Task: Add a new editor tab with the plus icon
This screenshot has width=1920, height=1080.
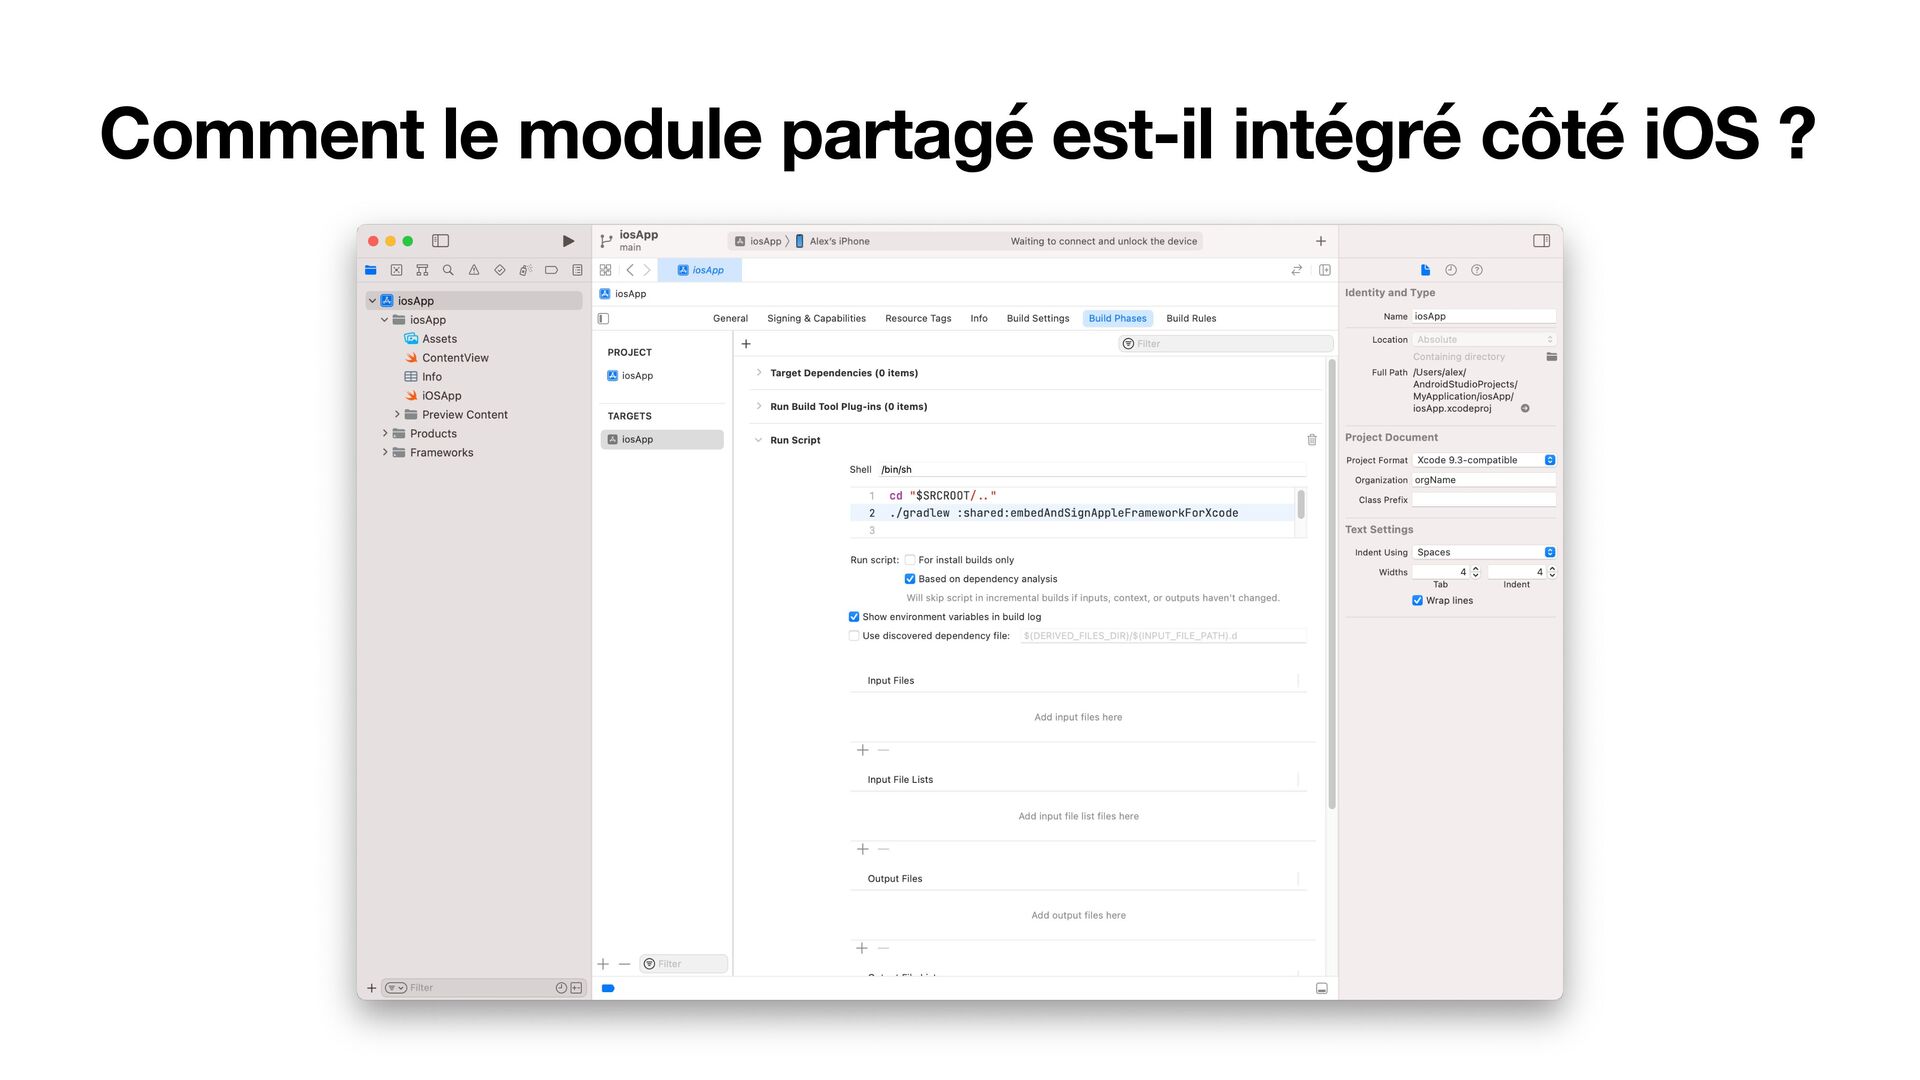Action: [x=1320, y=241]
